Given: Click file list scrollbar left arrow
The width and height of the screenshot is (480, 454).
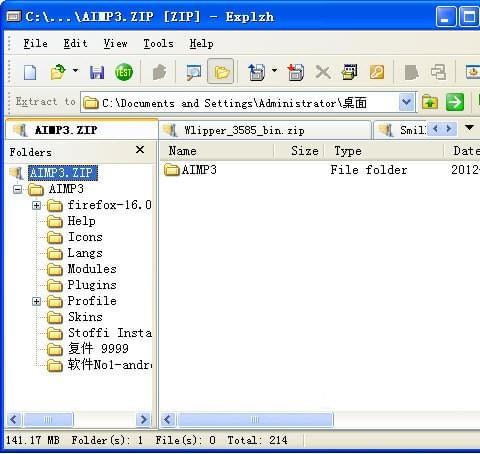Looking at the screenshot, I should (x=168, y=419).
